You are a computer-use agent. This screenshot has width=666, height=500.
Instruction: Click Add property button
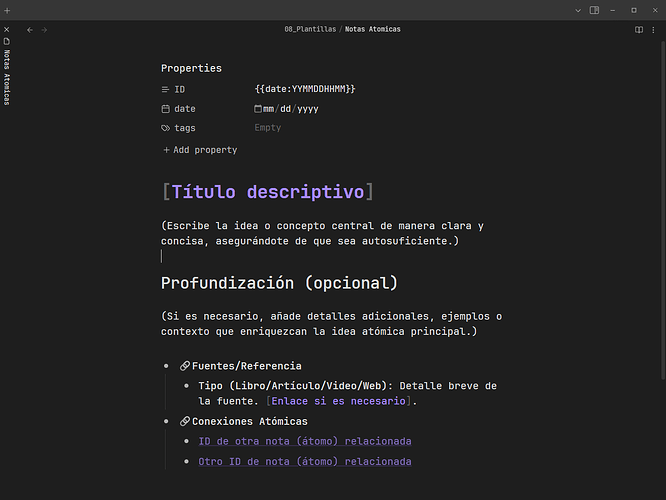tap(200, 150)
